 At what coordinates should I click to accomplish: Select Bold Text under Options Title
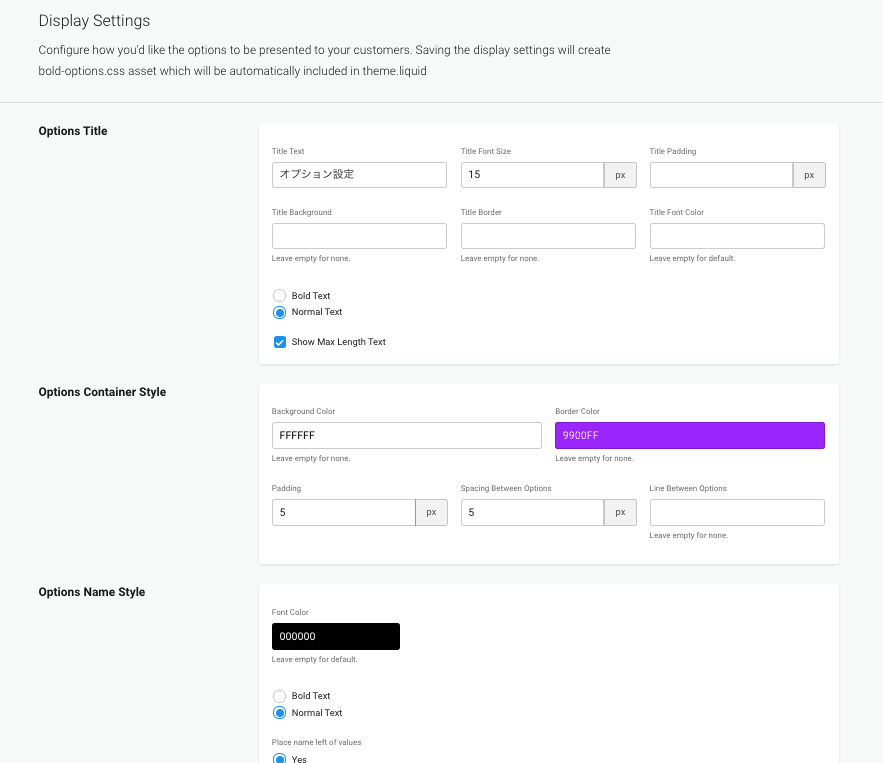[280, 296]
